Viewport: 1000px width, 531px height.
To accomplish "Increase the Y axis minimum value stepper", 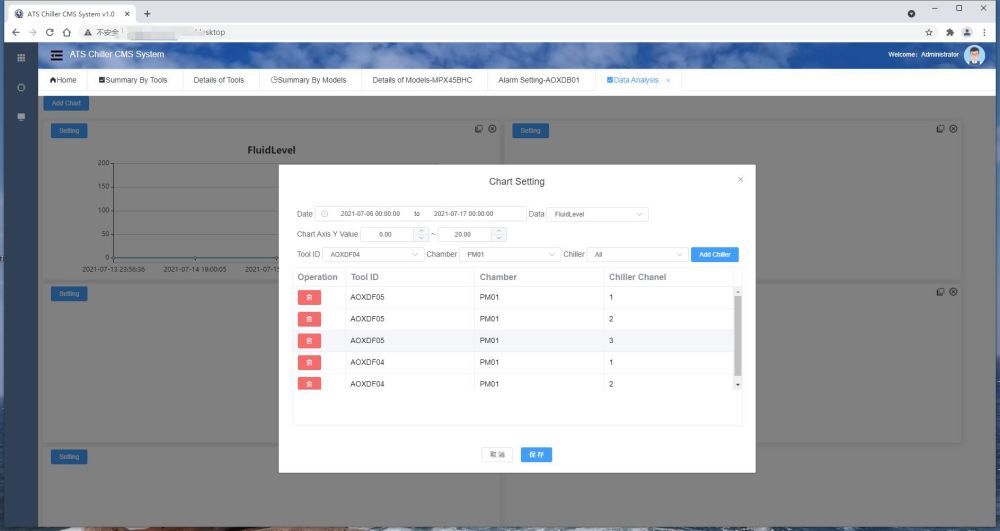I will tap(421, 231).
